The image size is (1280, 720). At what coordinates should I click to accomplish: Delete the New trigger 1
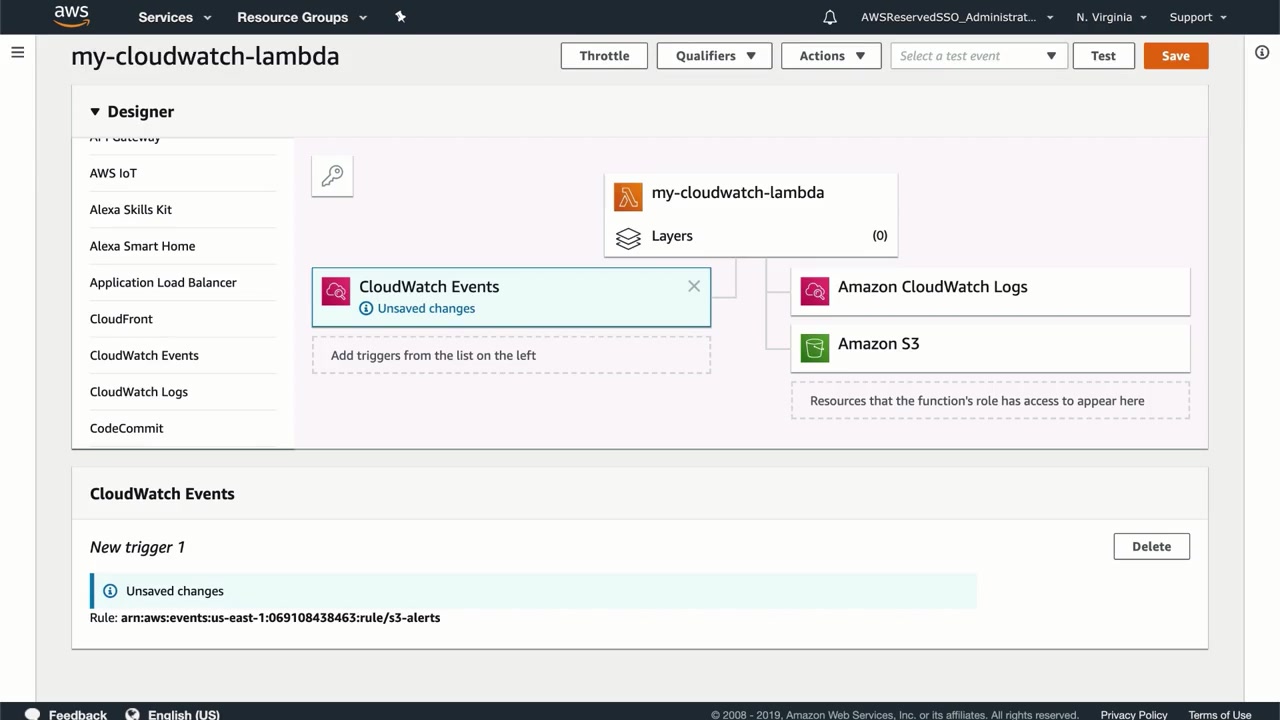click(x=1151, y=547)
